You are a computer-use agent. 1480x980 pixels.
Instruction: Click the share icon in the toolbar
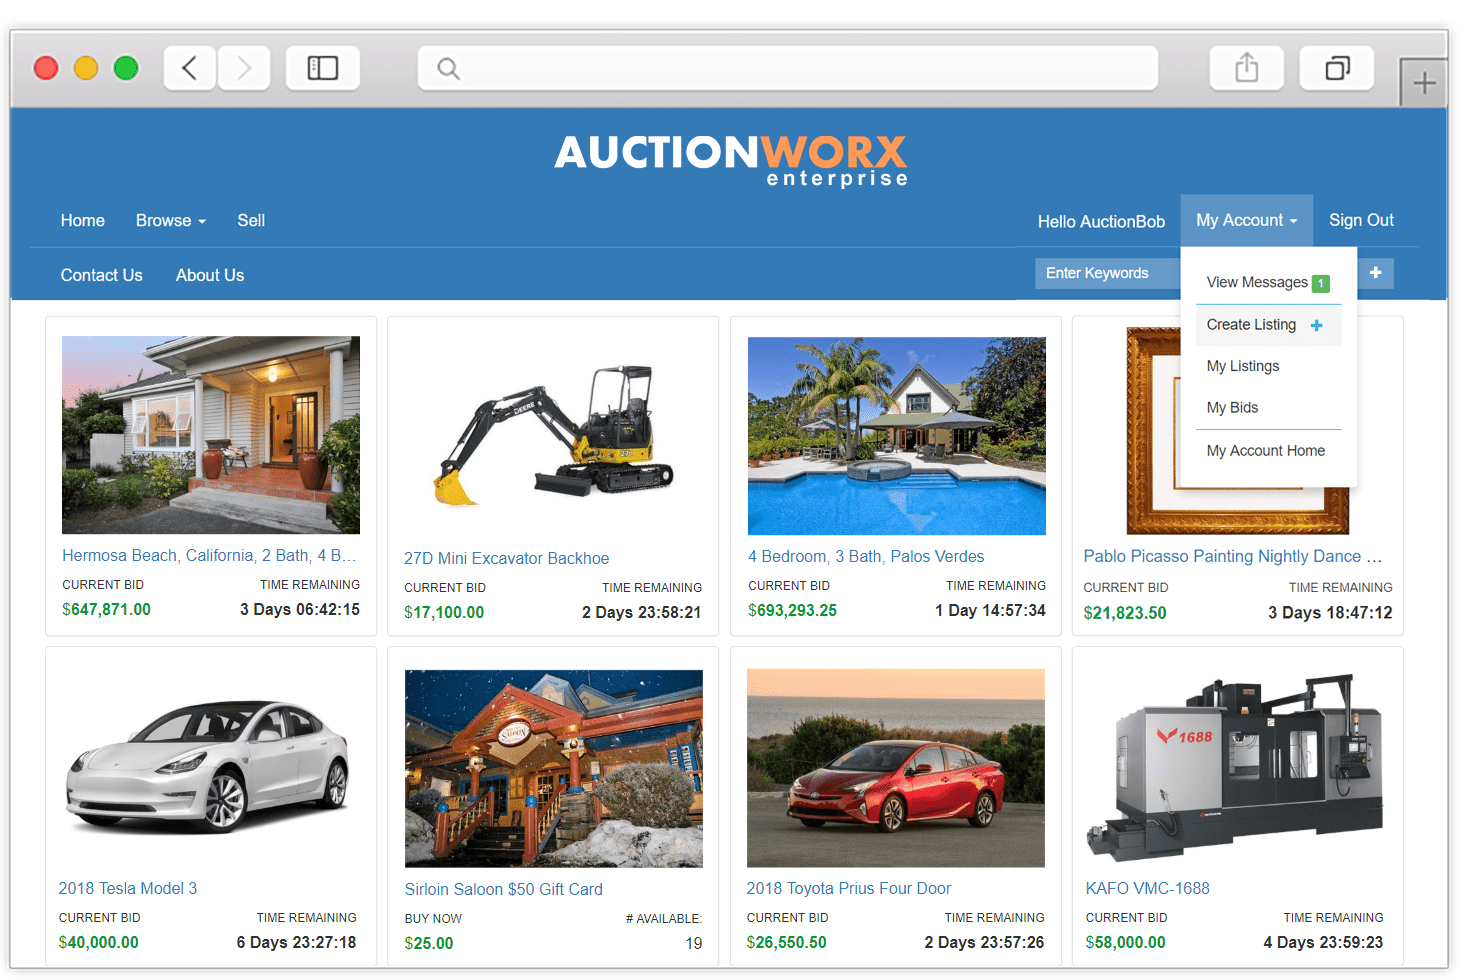click(1246, 66)
